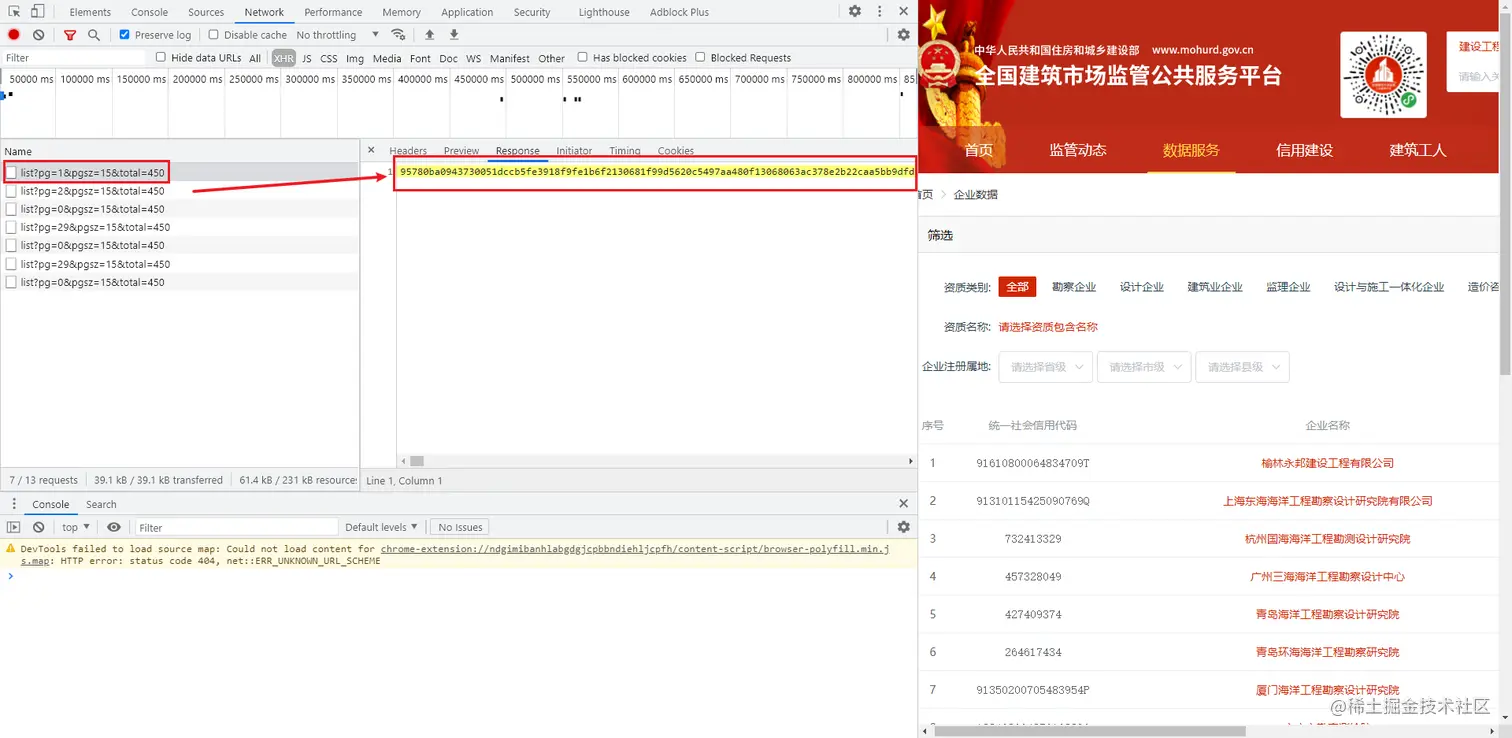Viewport: 1512px width, 738px height.
Task: Switch to the Search drawer tab
Action: point(101,504)
